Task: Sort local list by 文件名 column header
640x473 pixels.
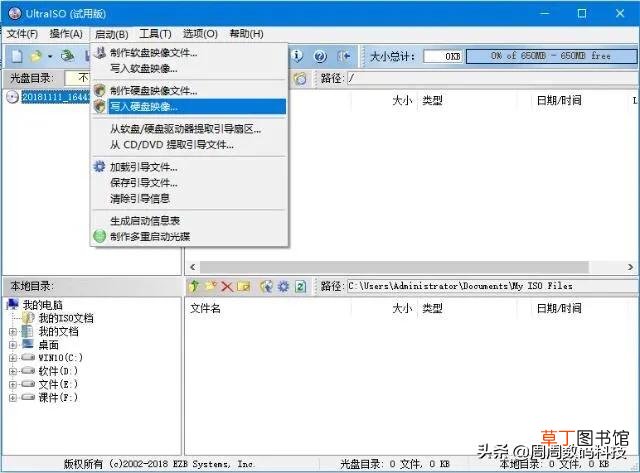Action: 205,308
